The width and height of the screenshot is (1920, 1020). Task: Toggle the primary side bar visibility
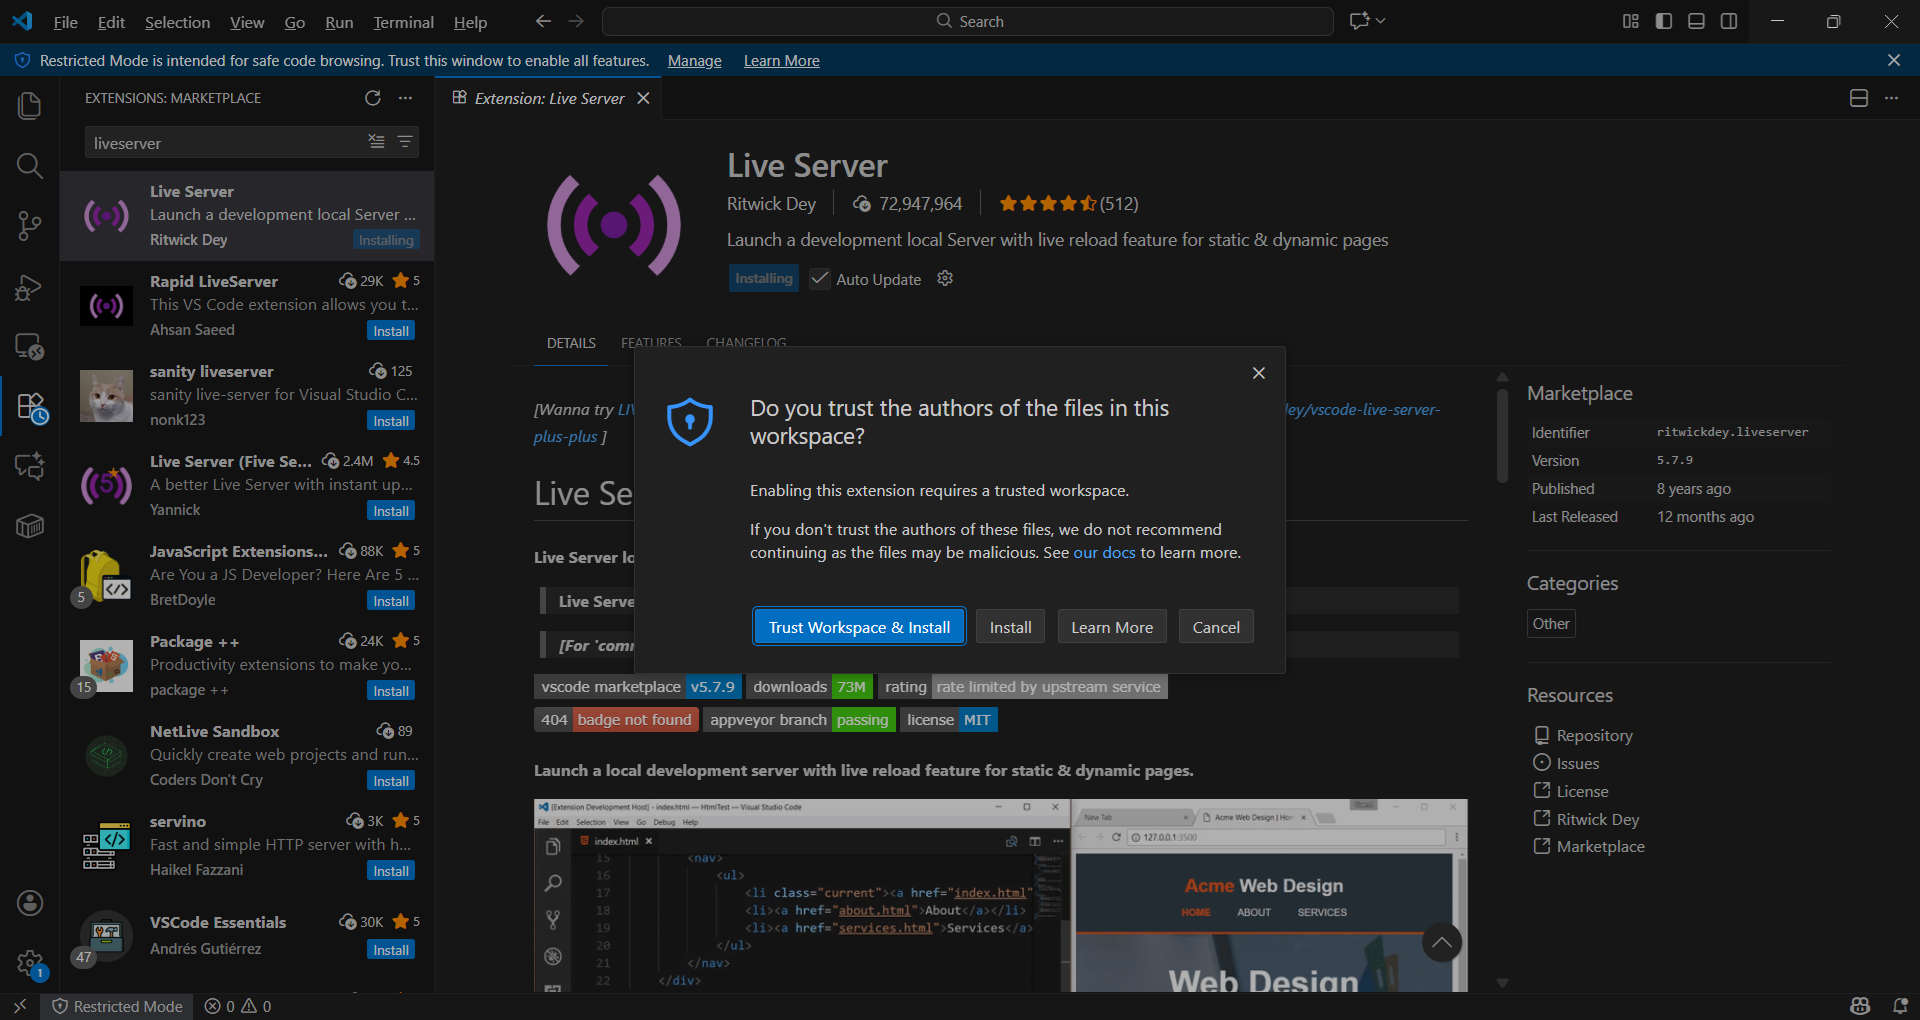point(1664,21)
